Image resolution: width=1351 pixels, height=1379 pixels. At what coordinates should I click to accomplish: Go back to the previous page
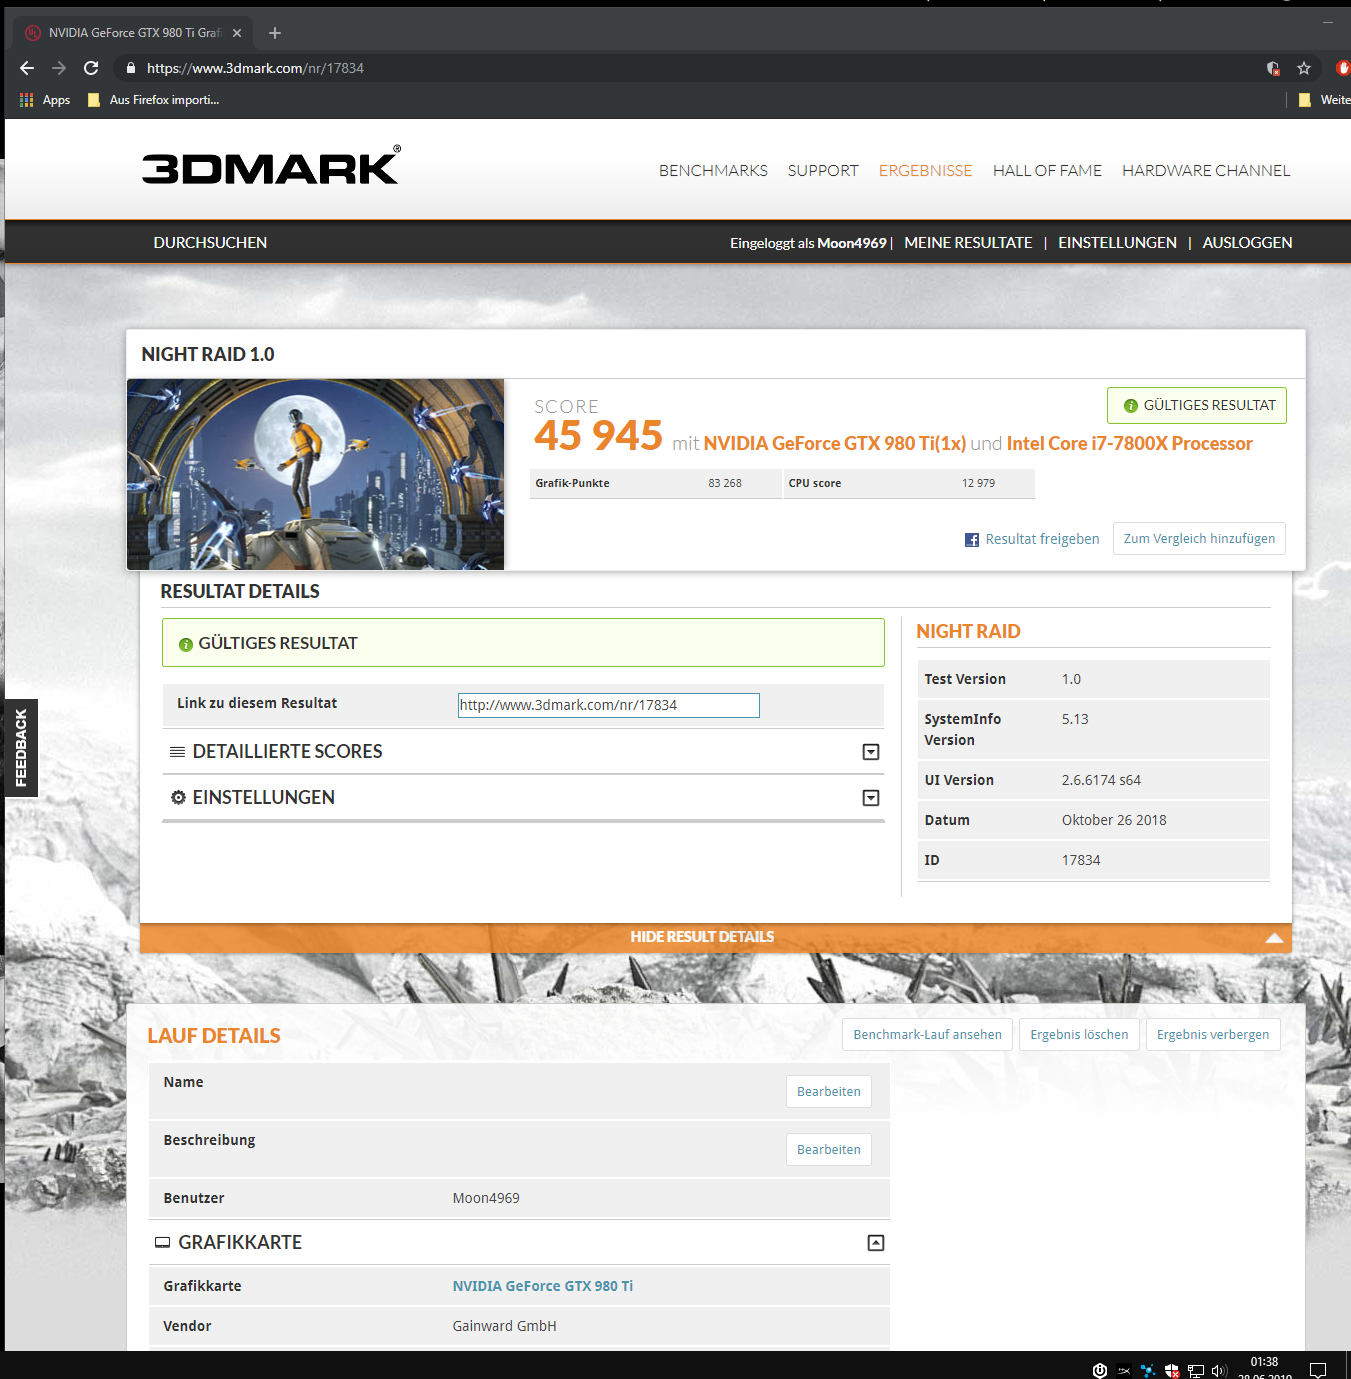[27, 68]
